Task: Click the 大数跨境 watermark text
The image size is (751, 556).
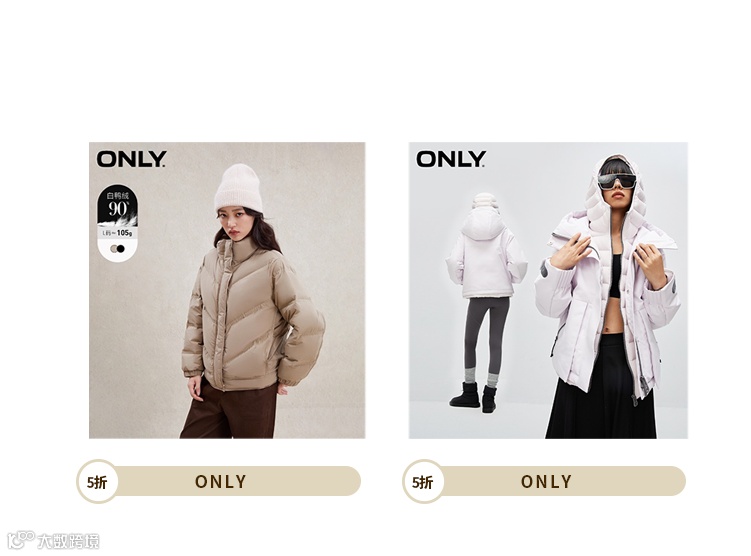Action: [68, 541]
